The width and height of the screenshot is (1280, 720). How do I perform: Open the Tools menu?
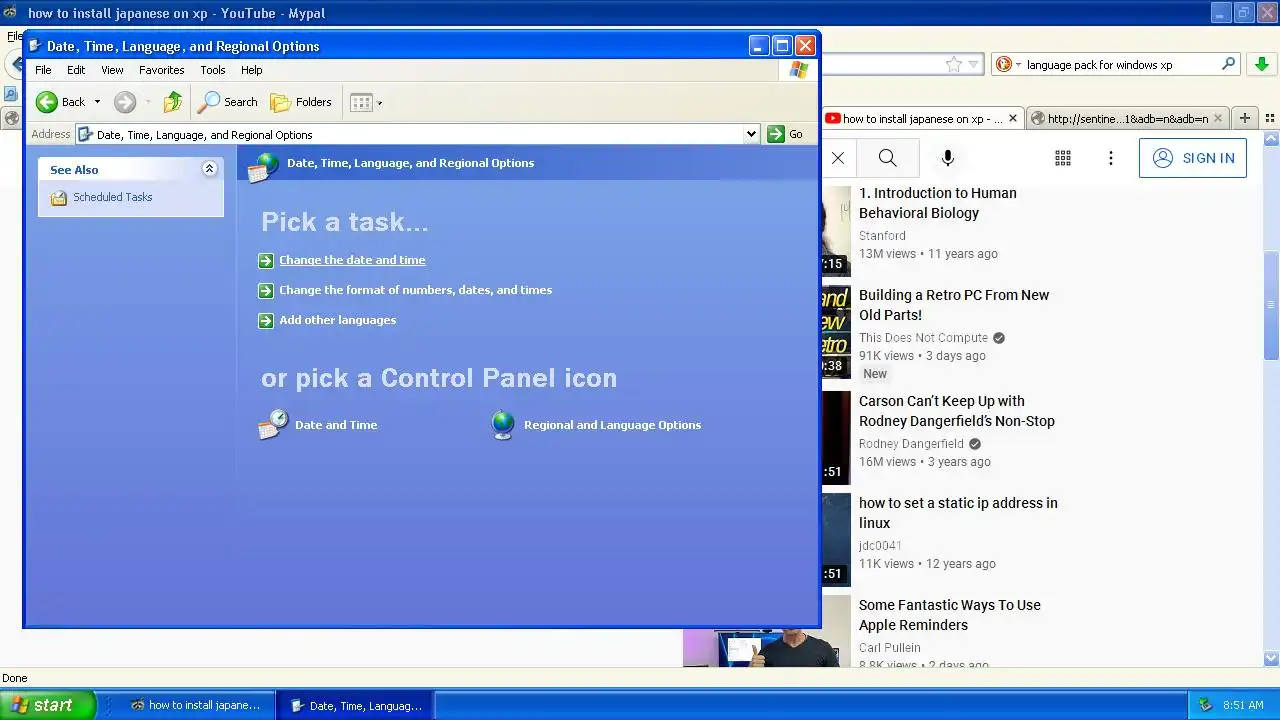213,70
